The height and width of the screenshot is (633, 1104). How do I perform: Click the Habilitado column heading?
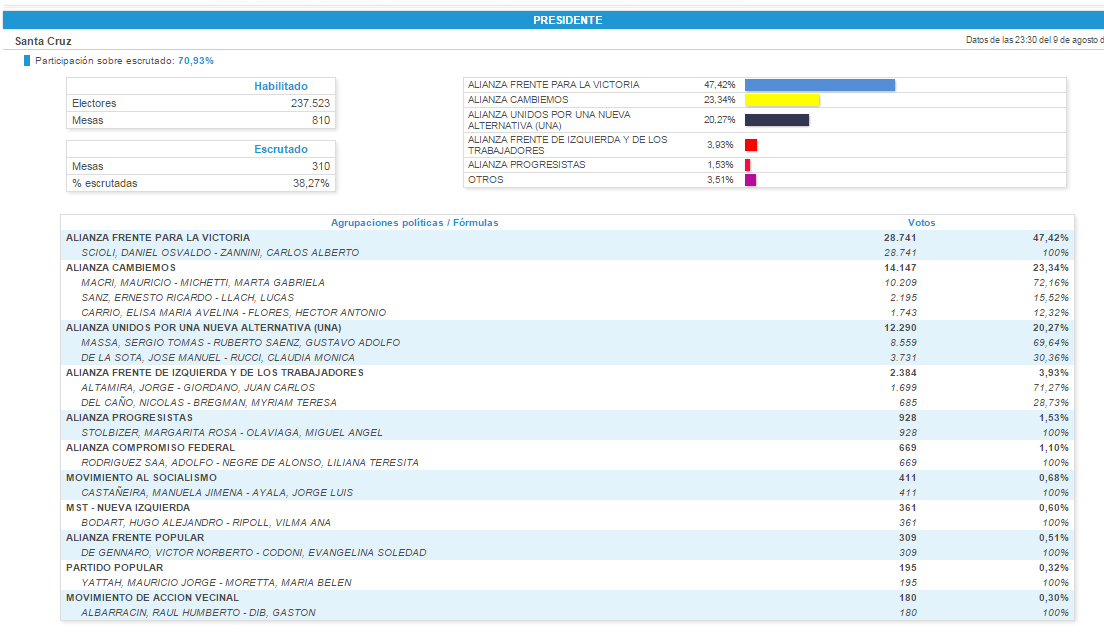click(x=281, y=86)
